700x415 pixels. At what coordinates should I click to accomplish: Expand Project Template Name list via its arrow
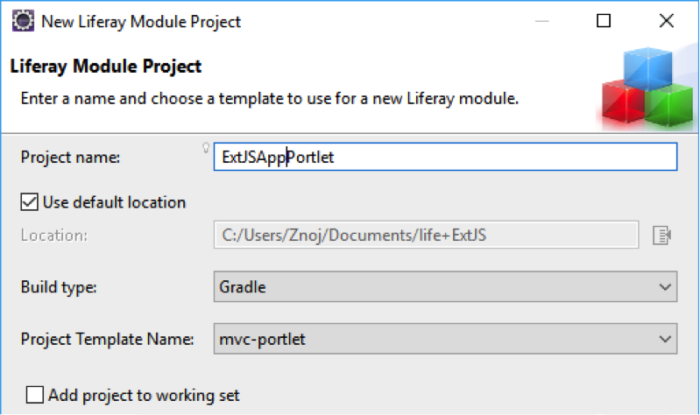665,339
